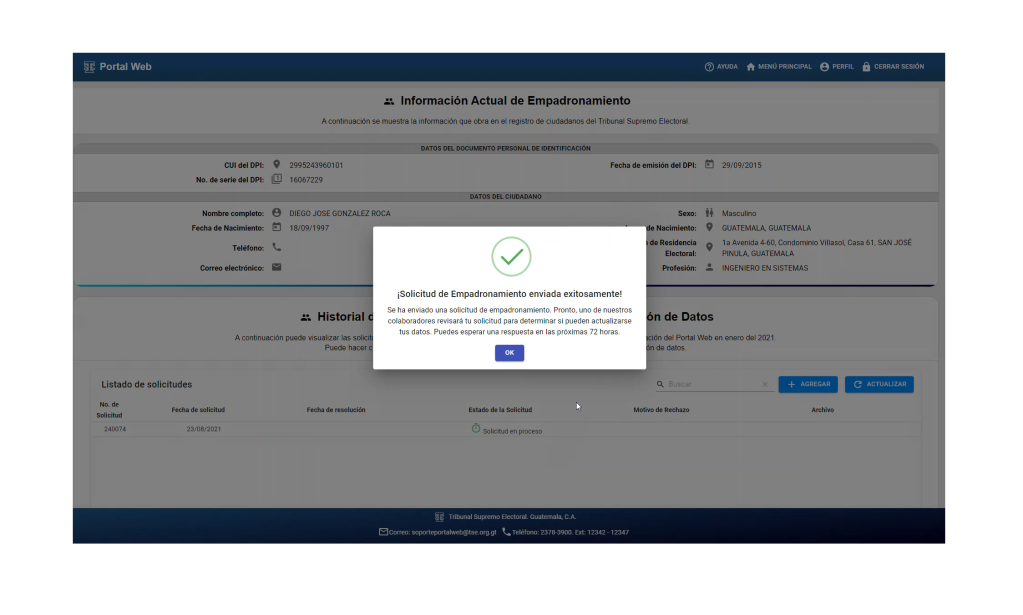Open Ayuda help from the top bar
Viewport: 1023px width, 615px height.
[x=721, y=67]
